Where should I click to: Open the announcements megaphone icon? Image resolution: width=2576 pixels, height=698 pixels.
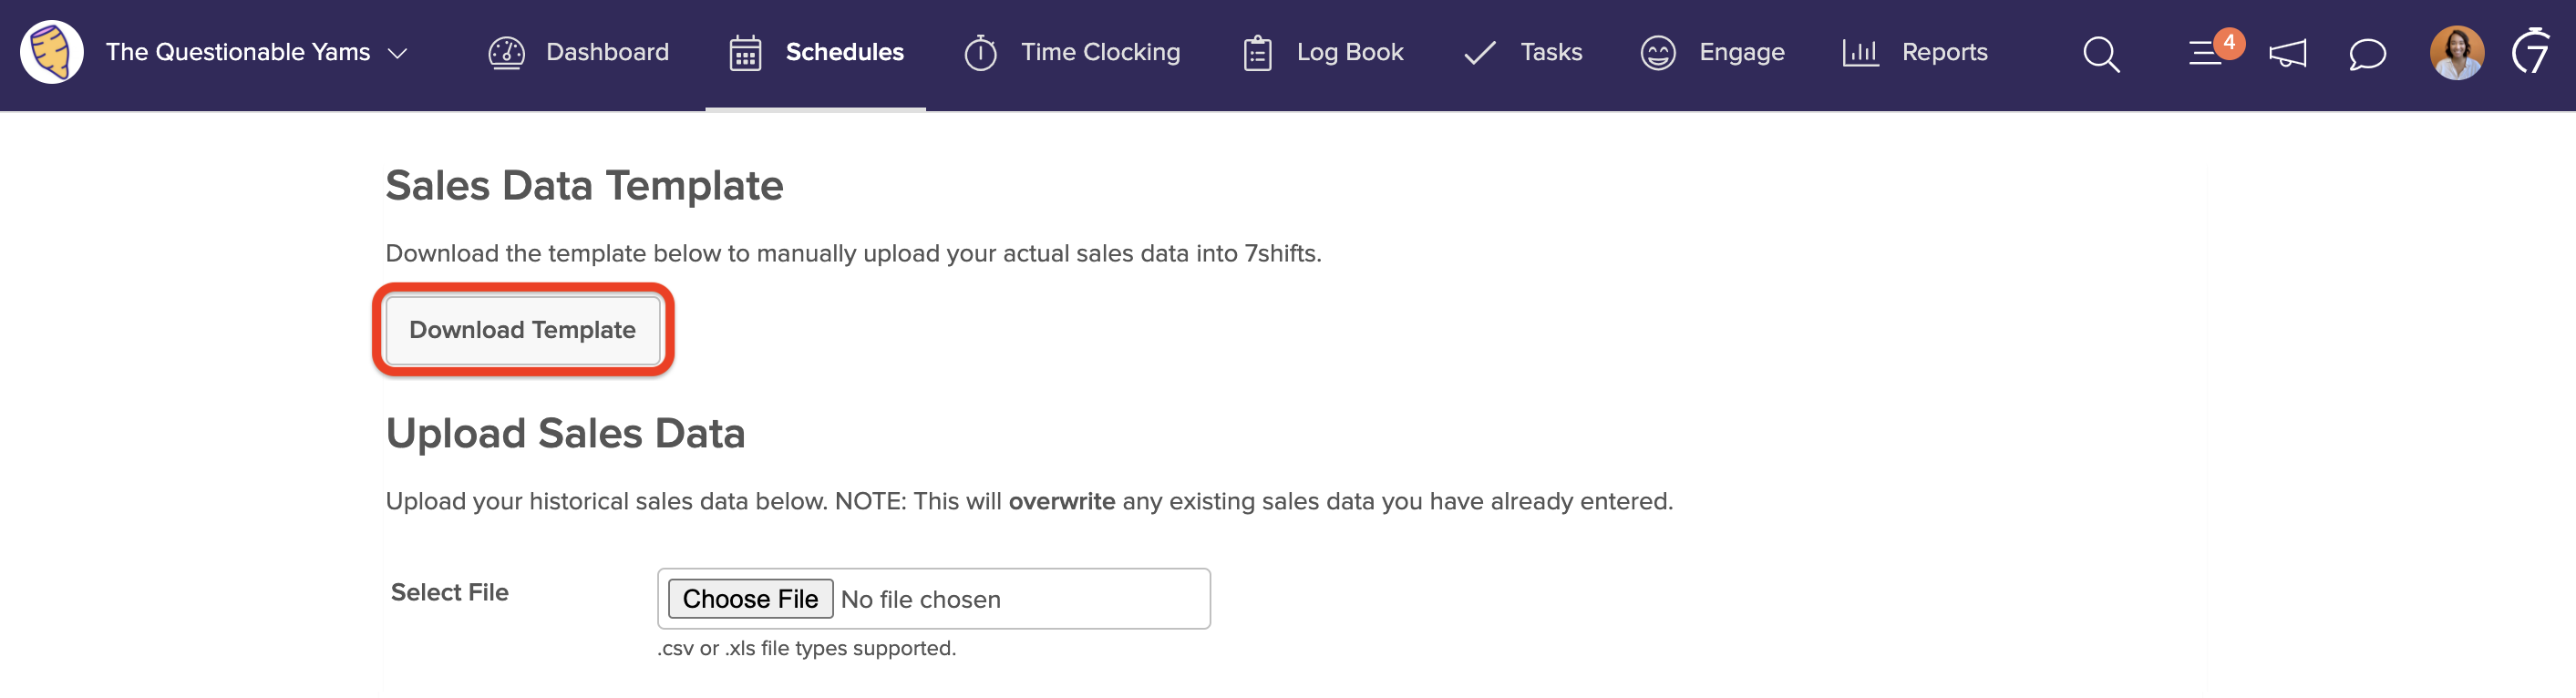pyautogui.click(x=2287, y=54)
